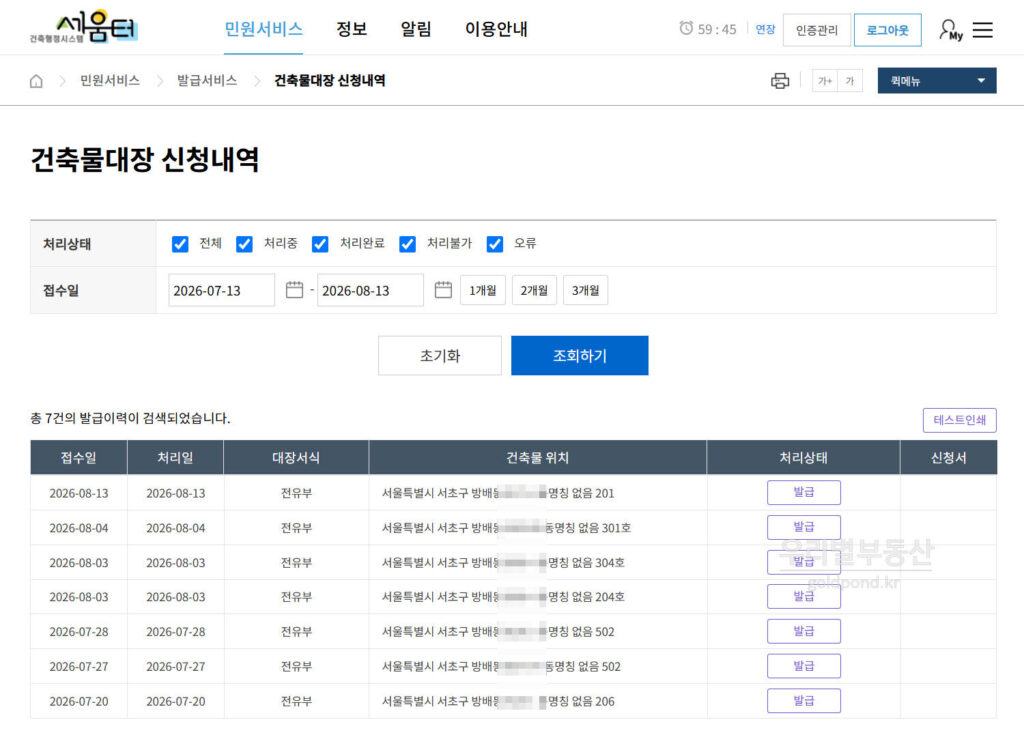Select 3개월 period button
Image resolution: width=1024 pixels, height=737 pixels.
(586, 290)
